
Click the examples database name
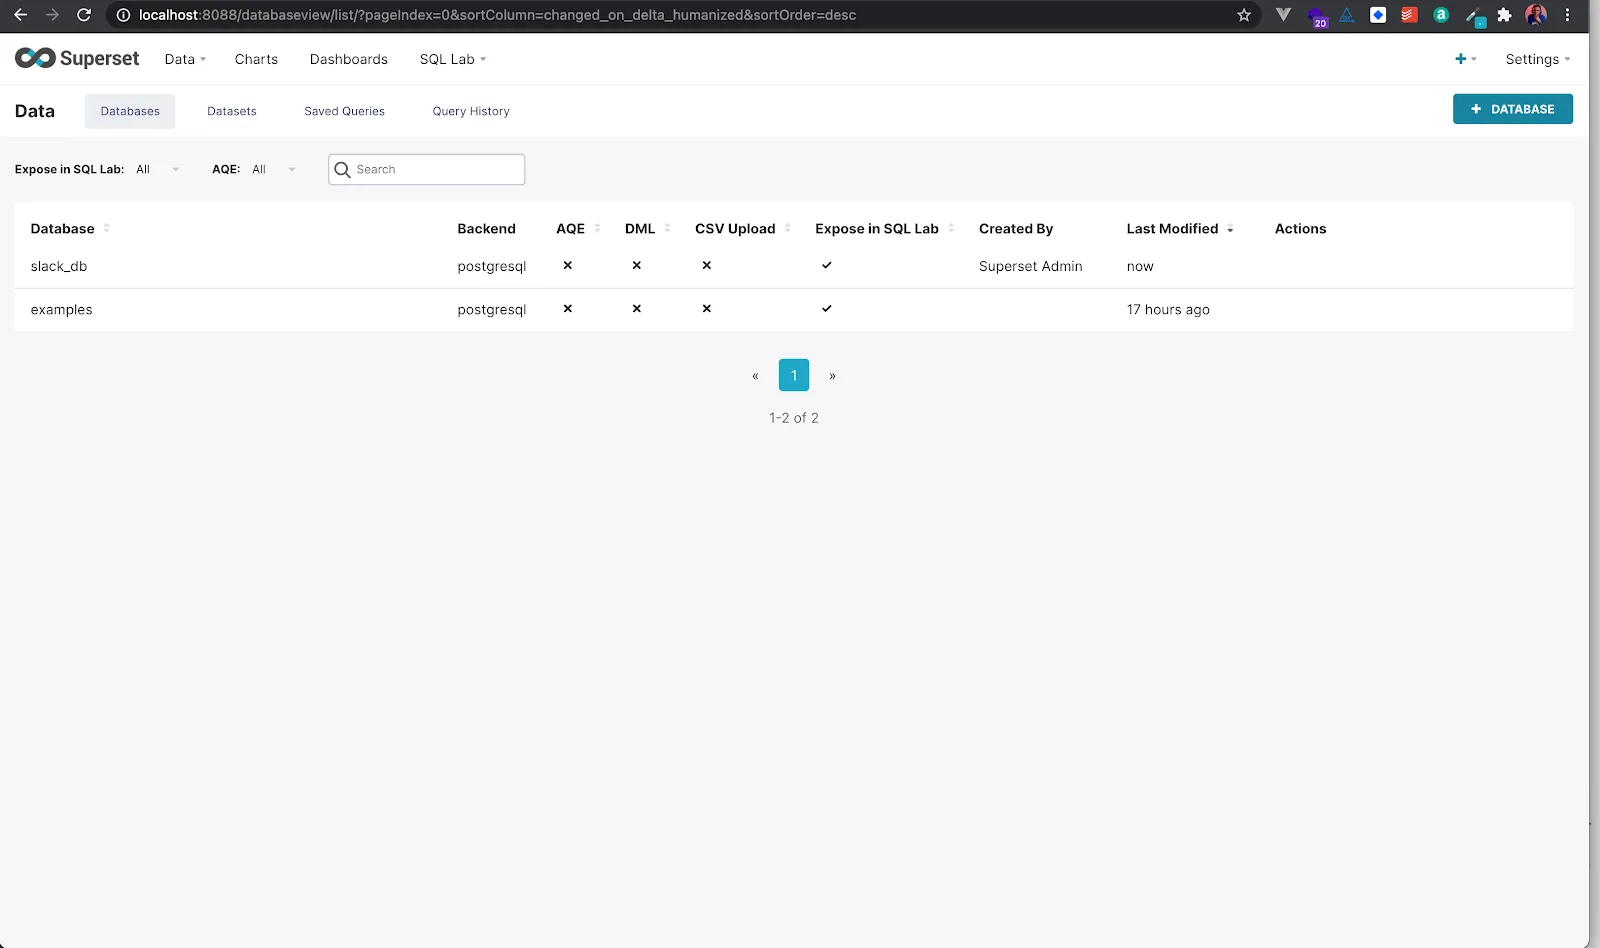click(x=61, y=309)
